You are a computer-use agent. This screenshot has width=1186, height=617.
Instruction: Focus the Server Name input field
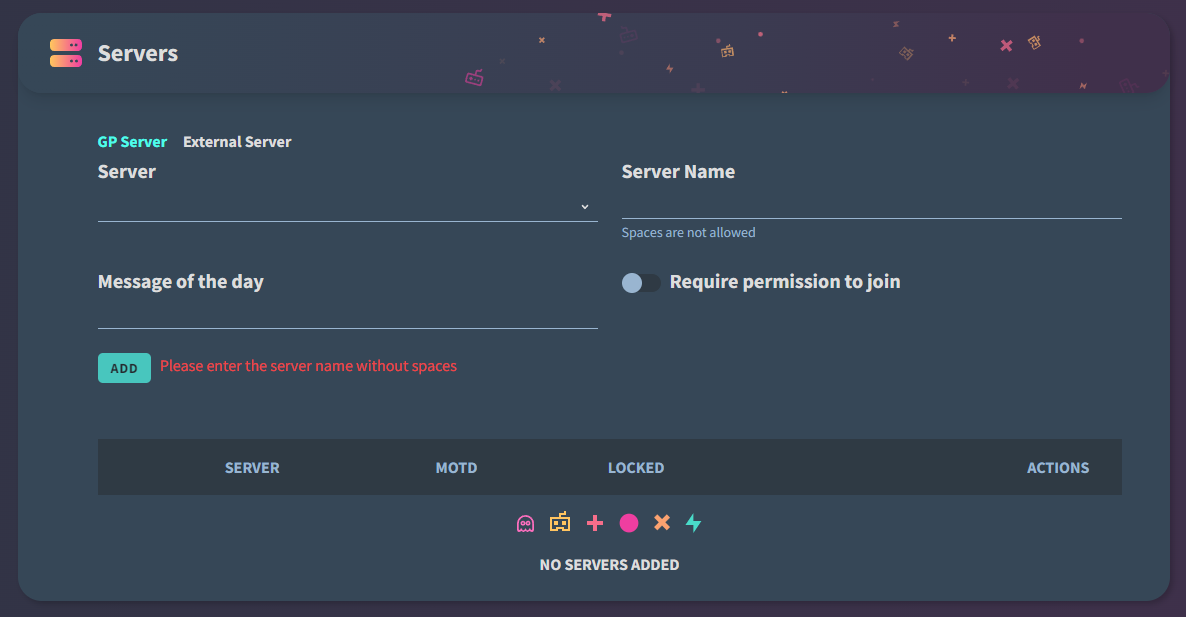[871, 204]
